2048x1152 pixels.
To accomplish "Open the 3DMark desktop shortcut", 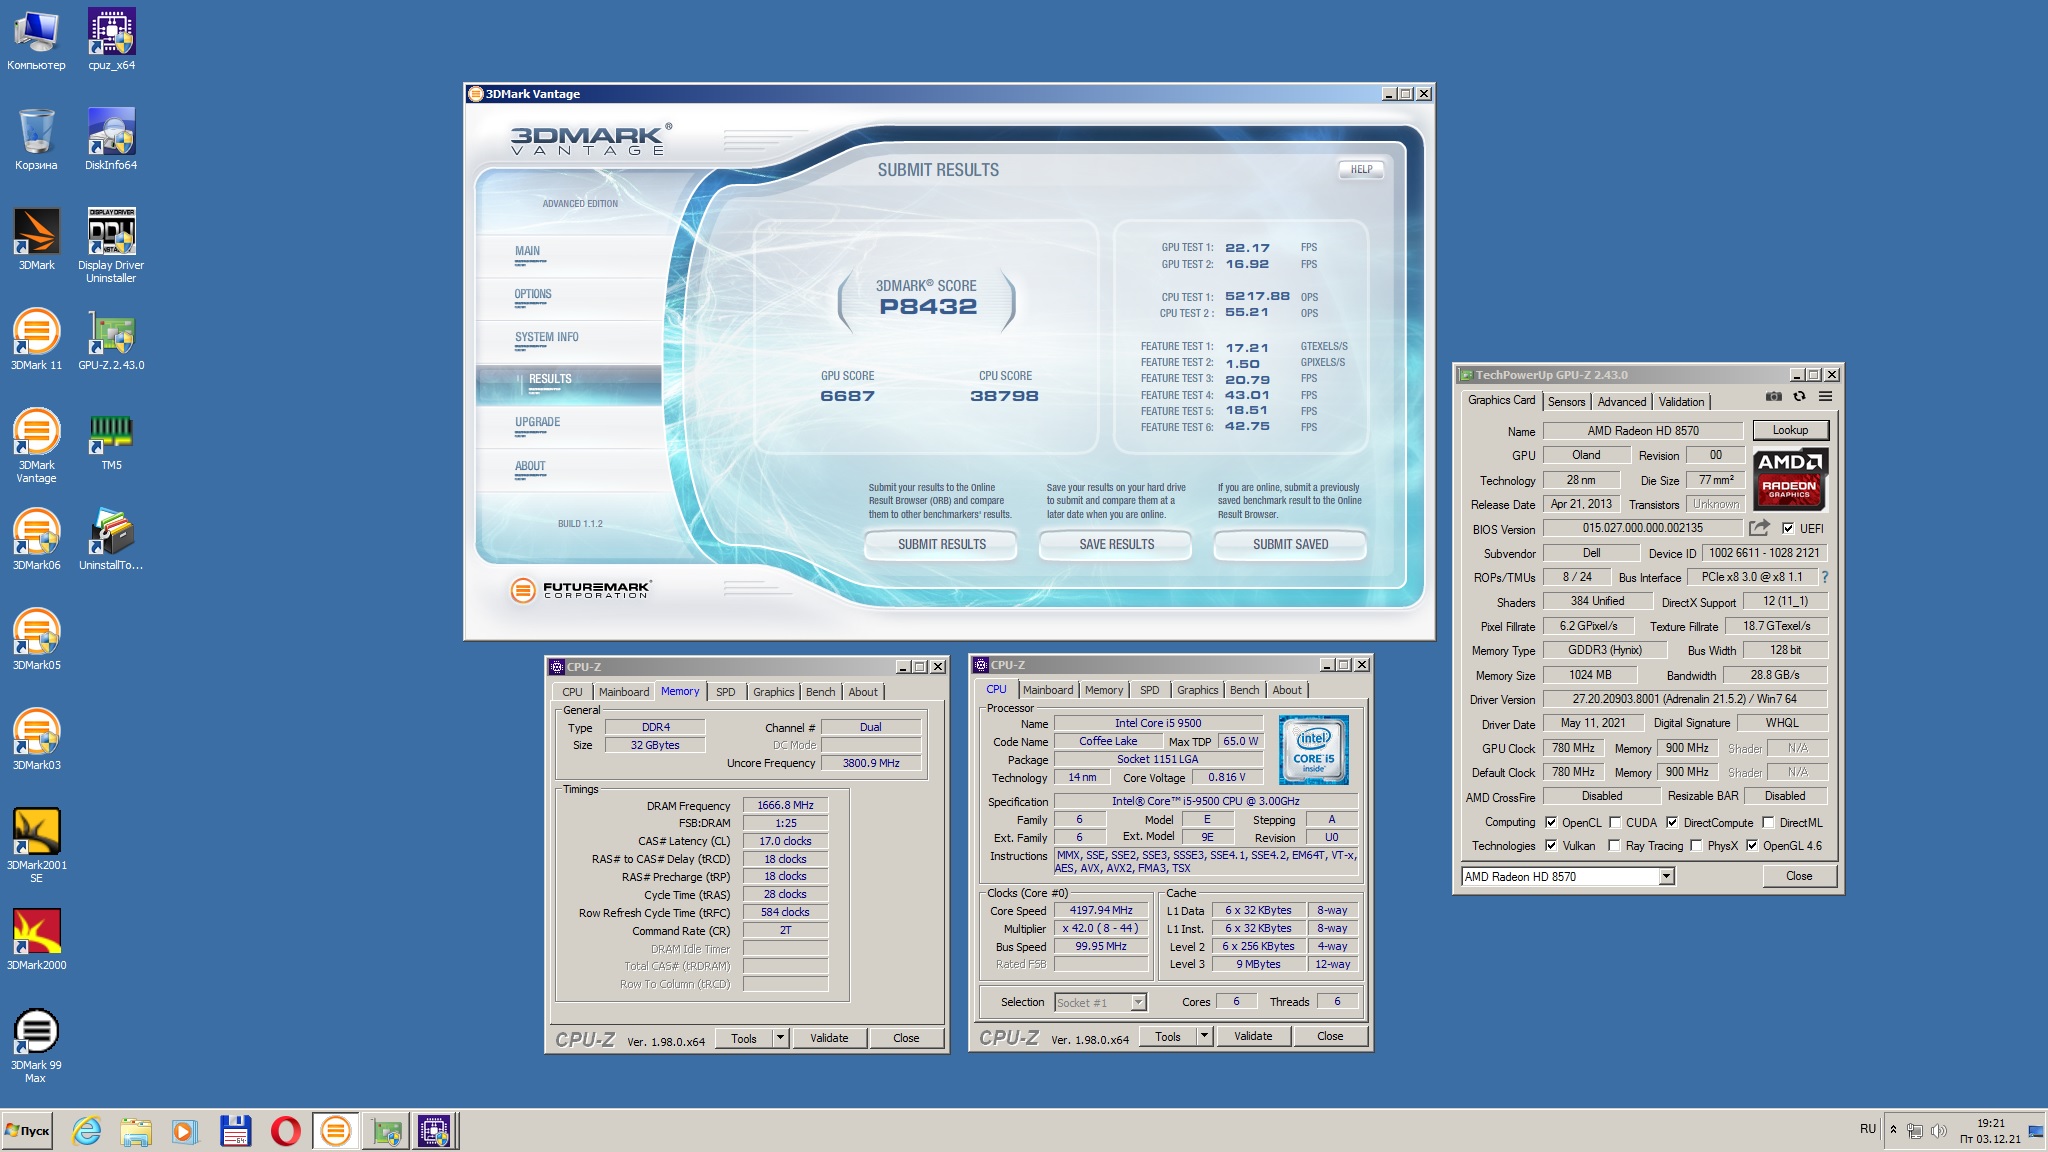I will [x=36, y=240].
